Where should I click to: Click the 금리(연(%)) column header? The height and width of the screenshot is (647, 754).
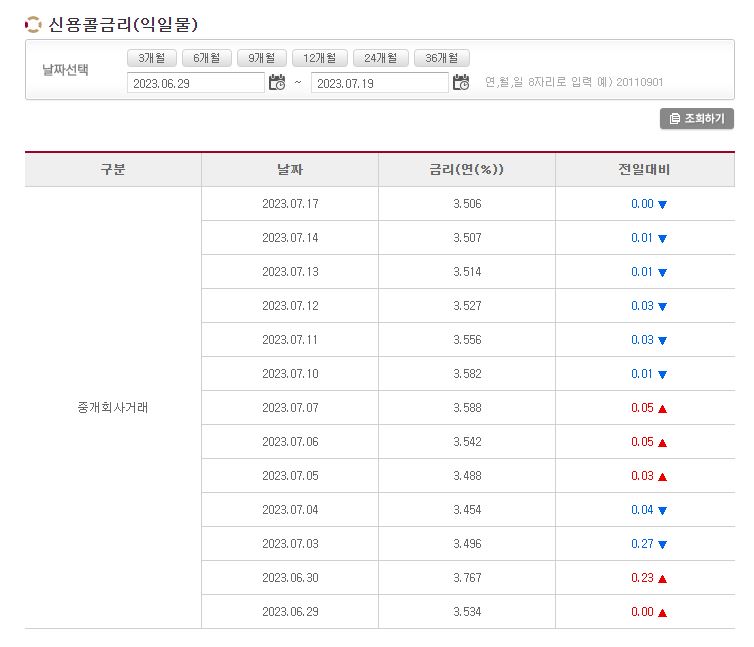click(466, 169)
